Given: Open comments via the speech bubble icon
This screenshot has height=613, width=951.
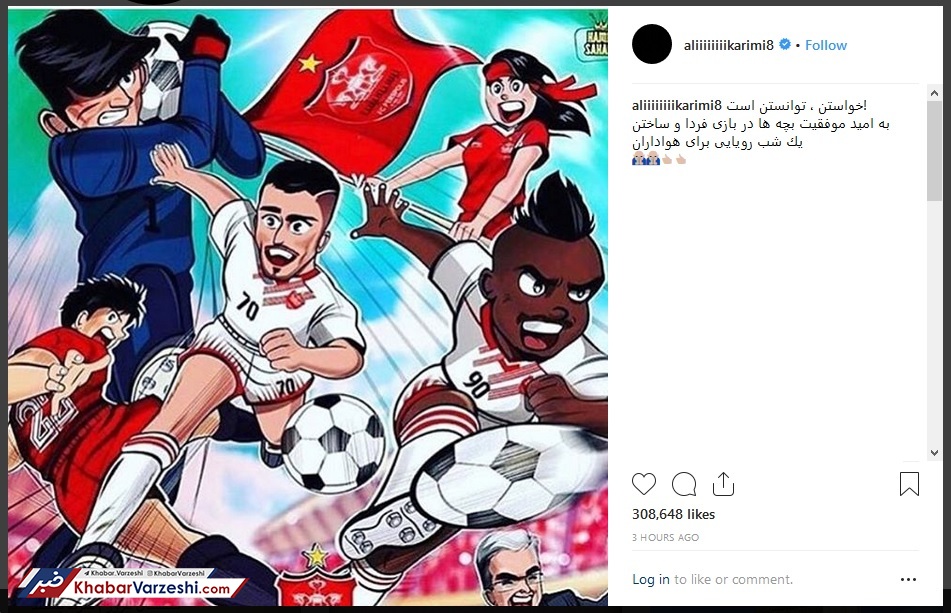Looking at the screenshot, I should [684, 484].
